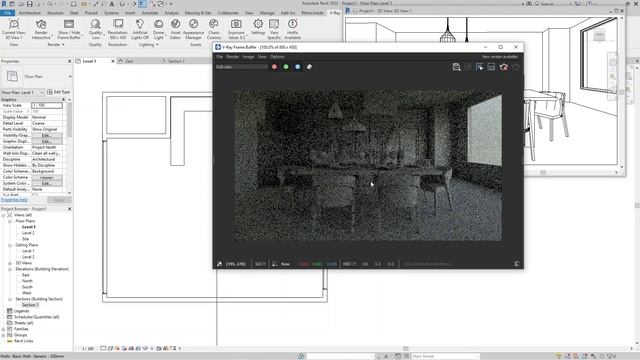The image size is (640, 360).
Task: Select Section 1 in Project Browser
Action: coord(30,305)
